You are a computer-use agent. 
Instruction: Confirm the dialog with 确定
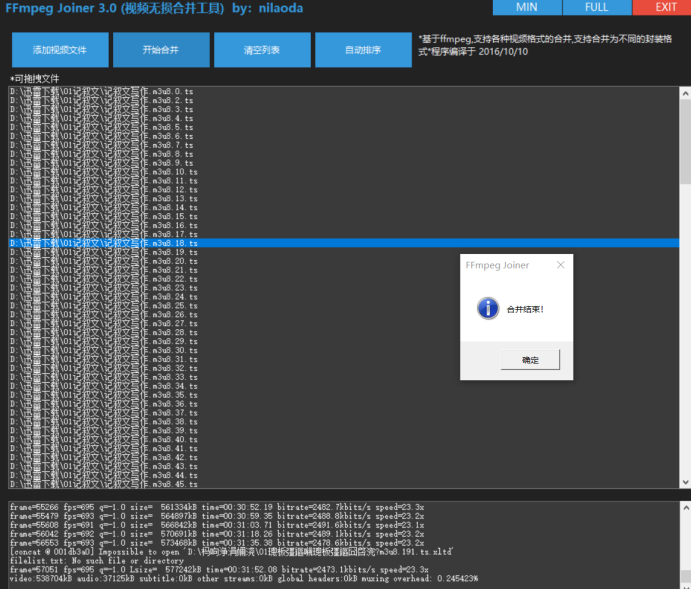coord(530,360)
